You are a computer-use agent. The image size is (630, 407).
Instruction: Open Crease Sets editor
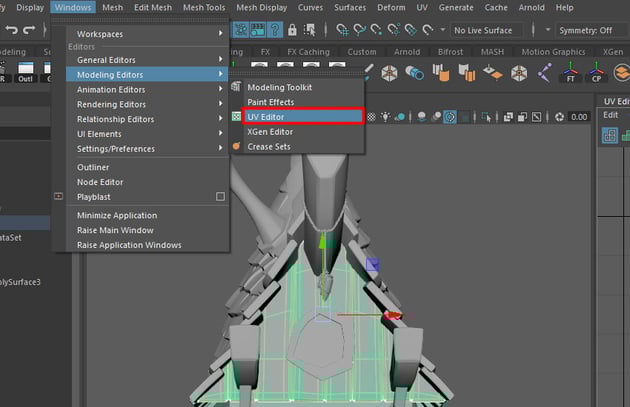coord(268,146)
